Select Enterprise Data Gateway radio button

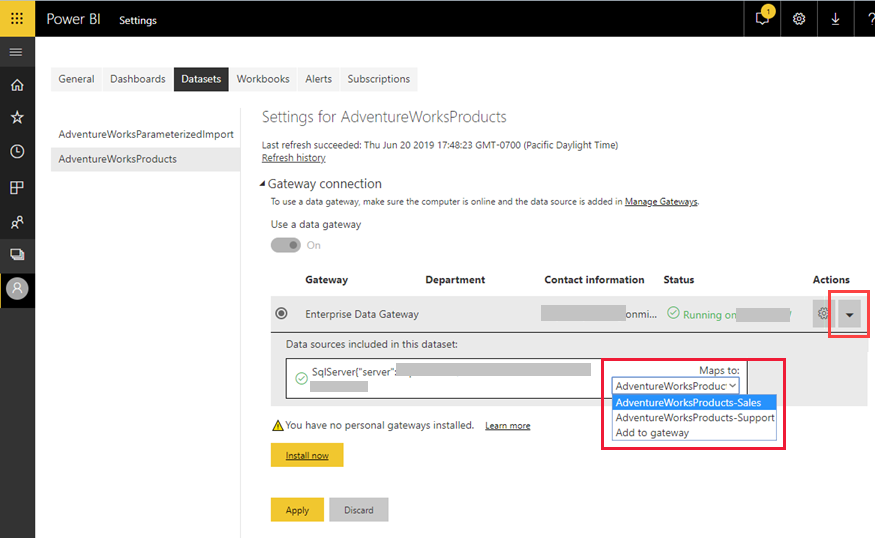pyautogui.click(x=281, y=313)
